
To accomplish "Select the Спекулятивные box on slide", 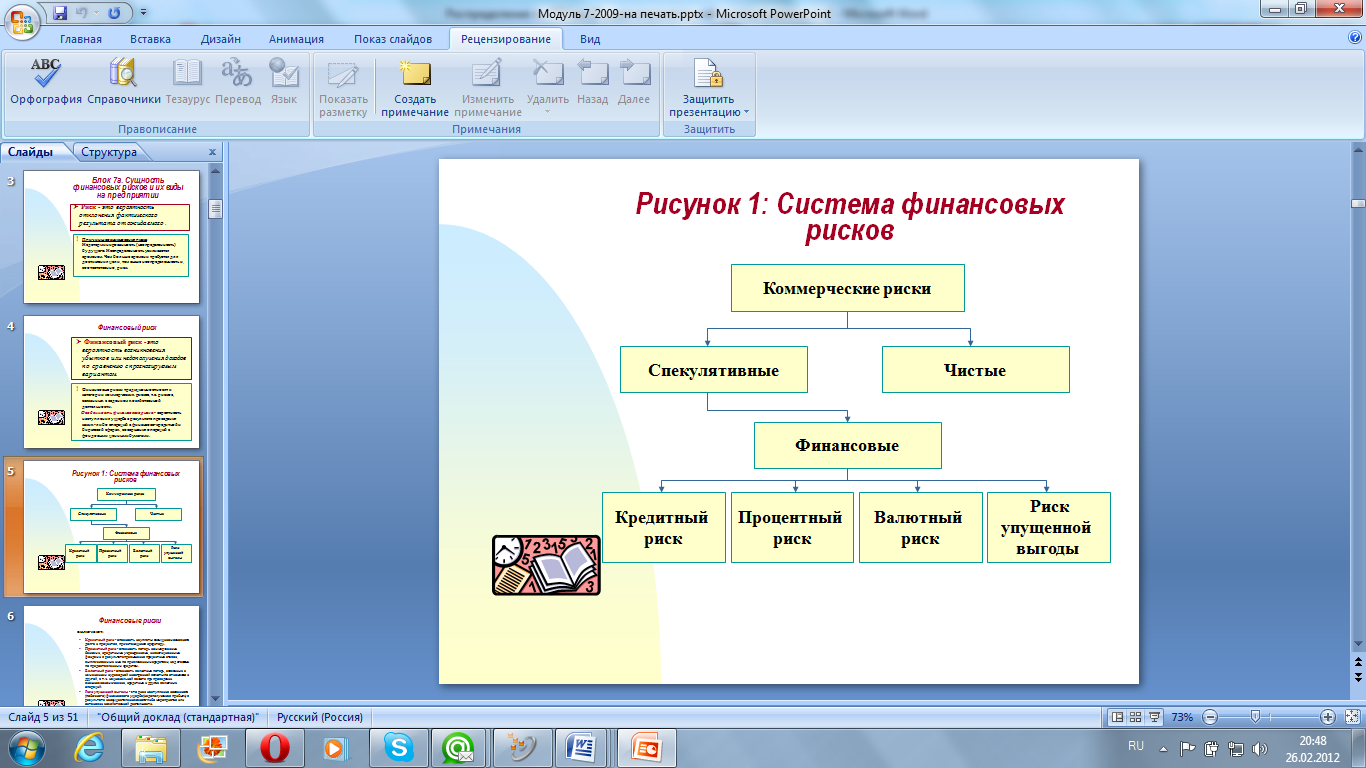I will click(x=713, y=370).
